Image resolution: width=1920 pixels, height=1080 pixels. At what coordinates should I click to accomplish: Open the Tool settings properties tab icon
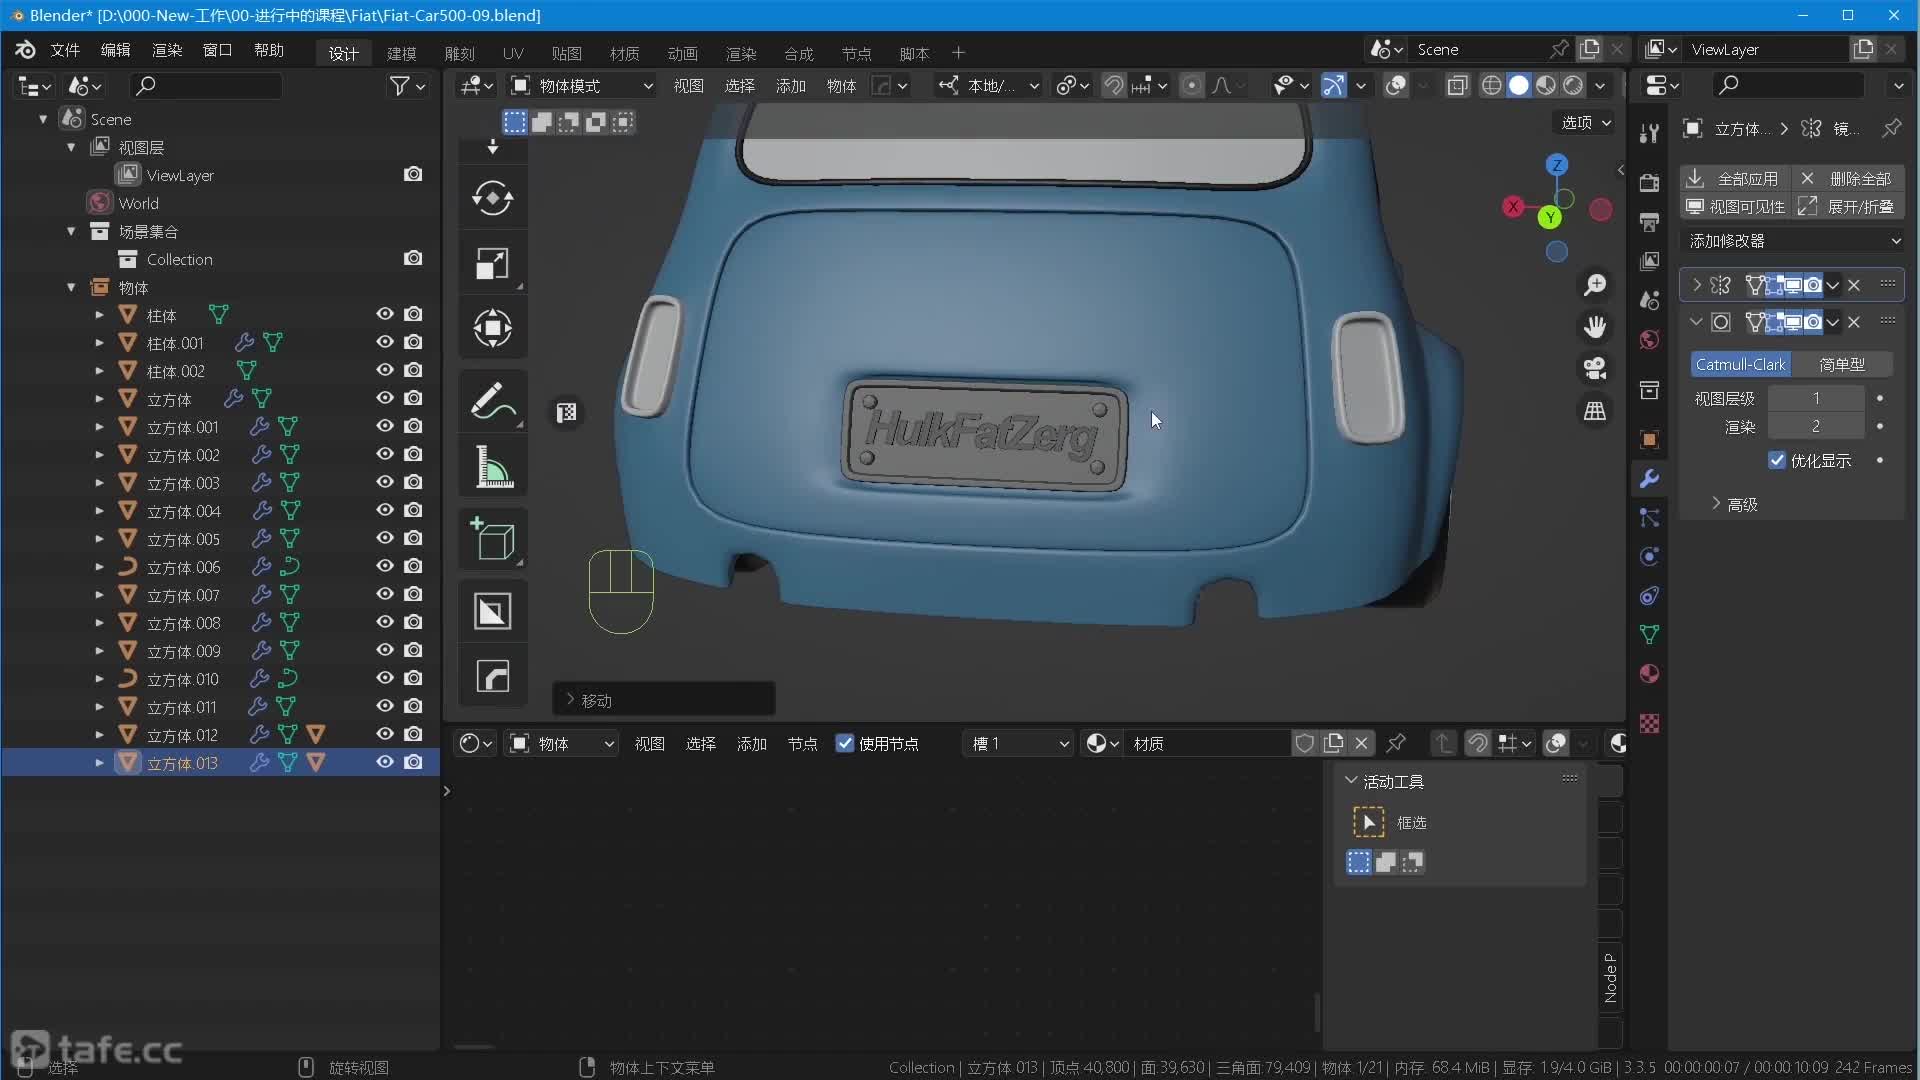point(1650,133)
